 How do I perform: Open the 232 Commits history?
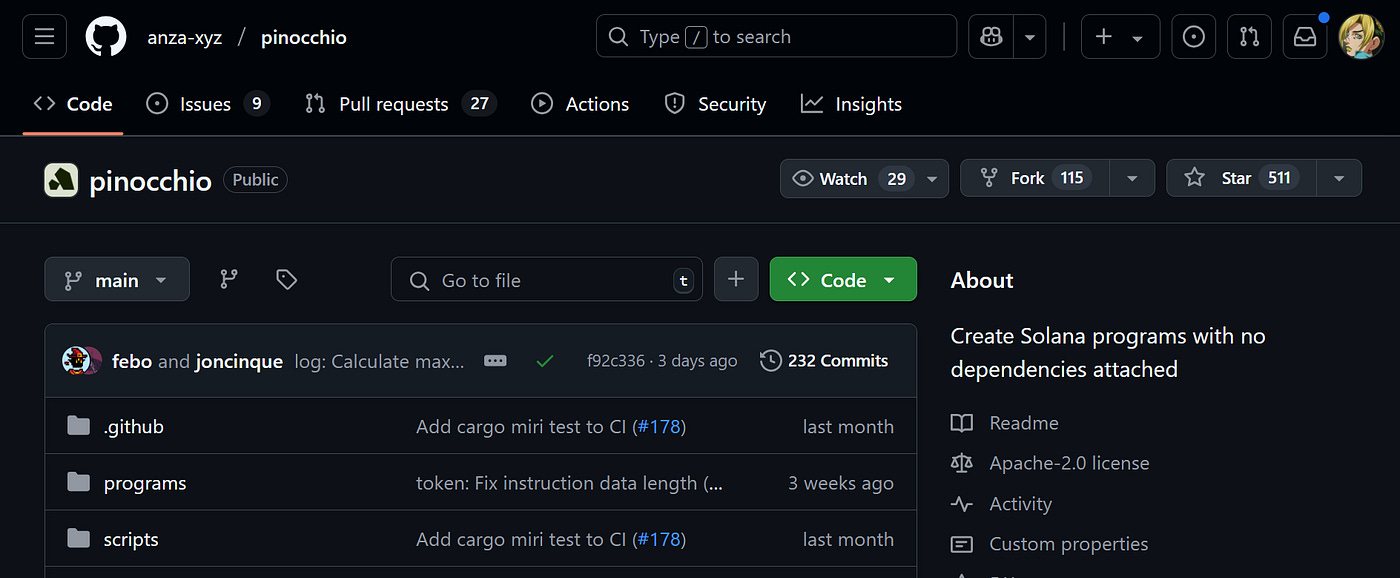coord(825,361)
